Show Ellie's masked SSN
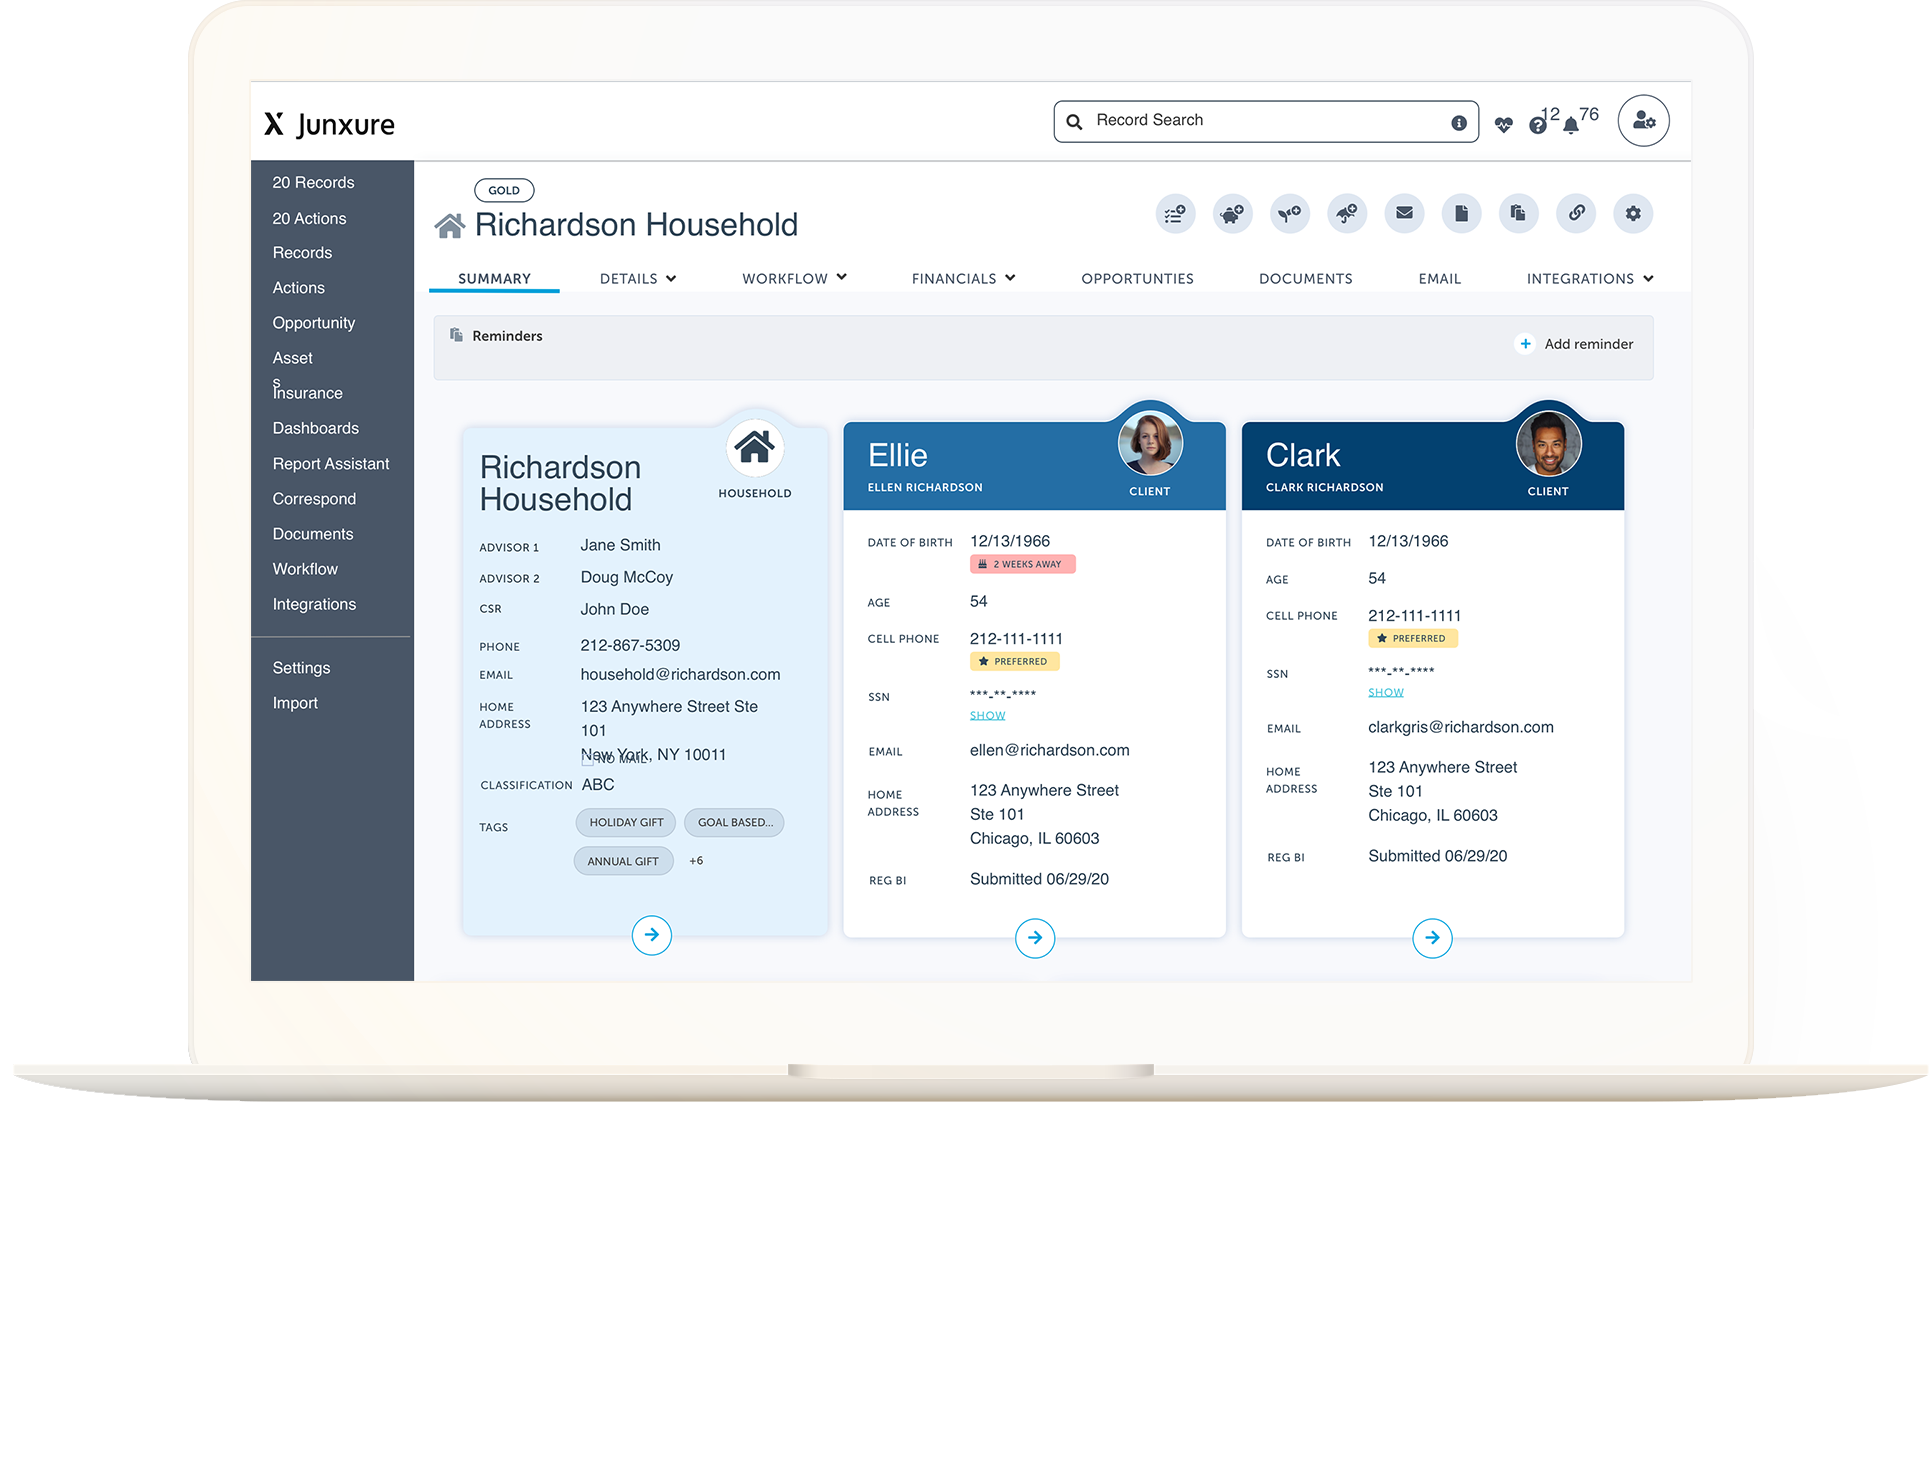The width and height of the screenshot is (1929, 1476). click(x=987, y=714)
